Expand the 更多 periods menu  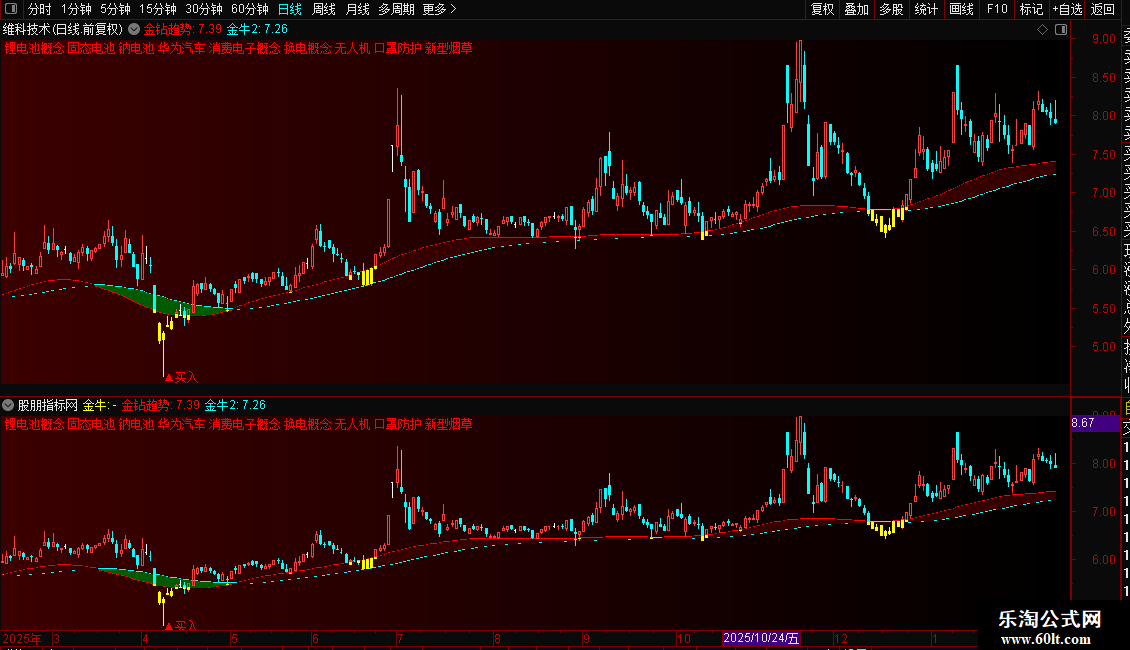click(439, 9)
